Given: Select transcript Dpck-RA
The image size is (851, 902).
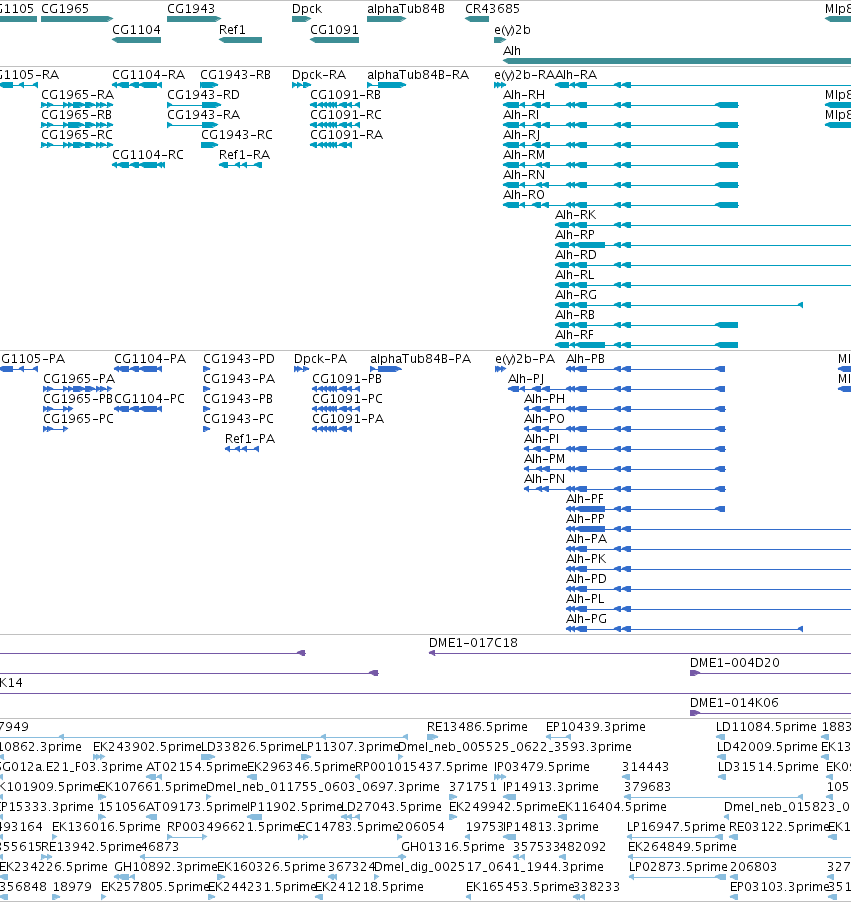Looking at the screenshot, I should 302,85.
